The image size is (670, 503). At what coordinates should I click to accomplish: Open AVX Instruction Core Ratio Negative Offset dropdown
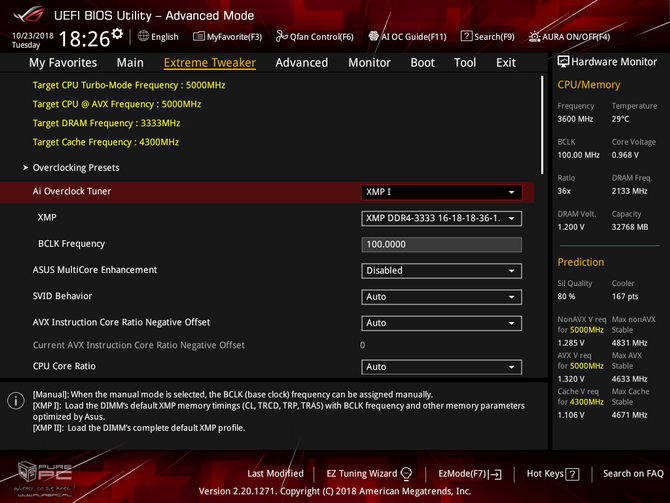pyautogui.click(x=441, y=323)
